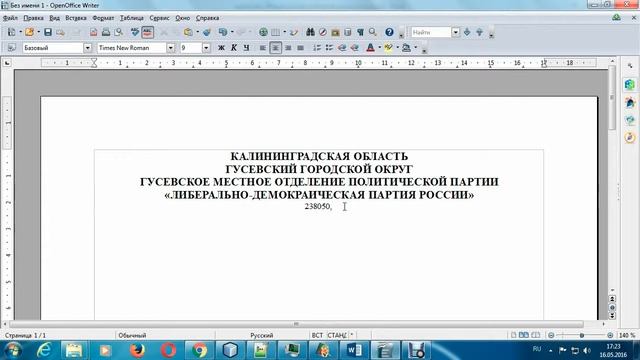Open the Вид menu
Image resolution: width=640 pixels, height=360 pixels.
coord(54,18)
